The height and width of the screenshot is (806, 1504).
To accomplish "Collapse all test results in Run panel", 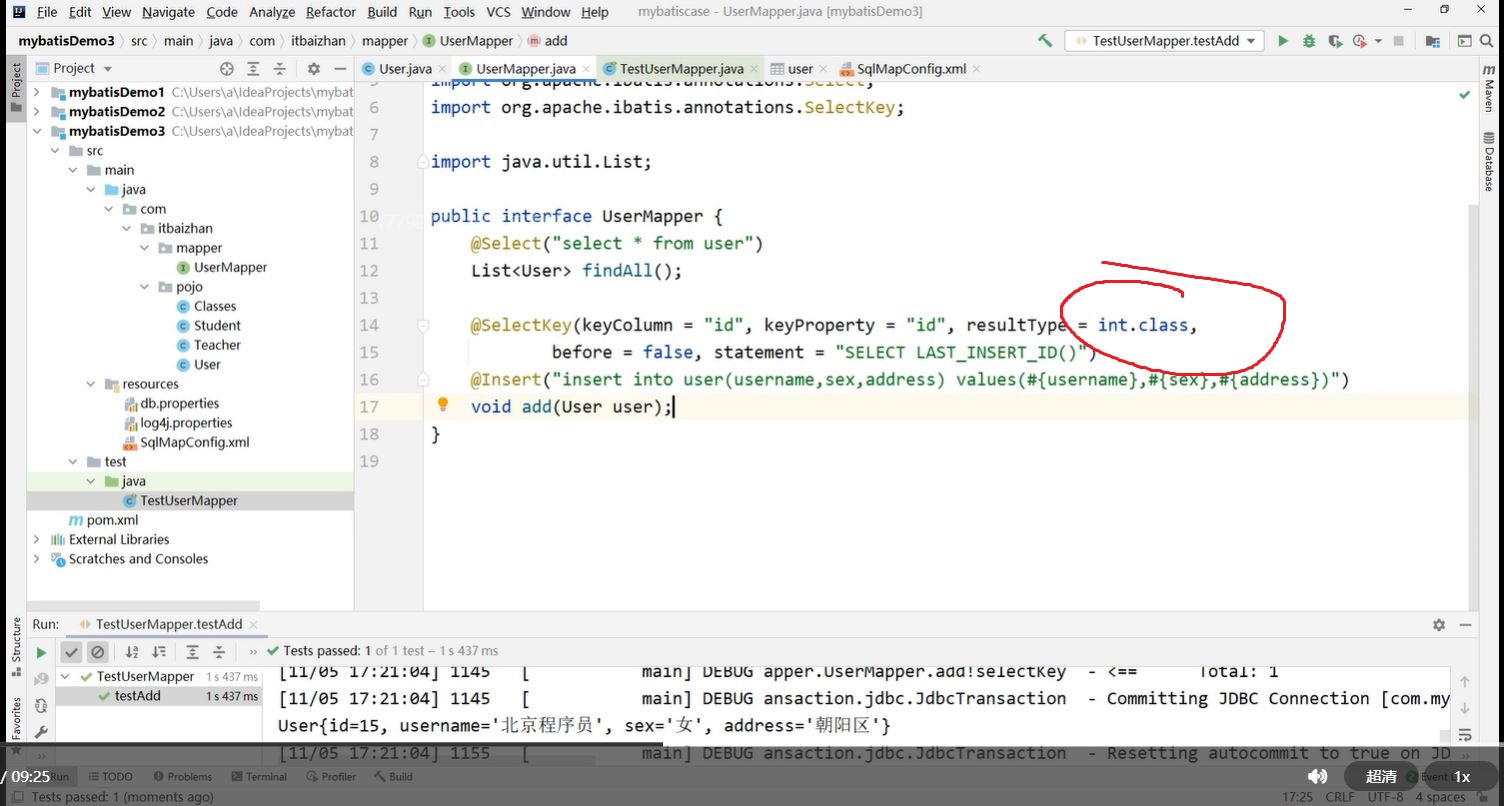I will tap(218, 652).
